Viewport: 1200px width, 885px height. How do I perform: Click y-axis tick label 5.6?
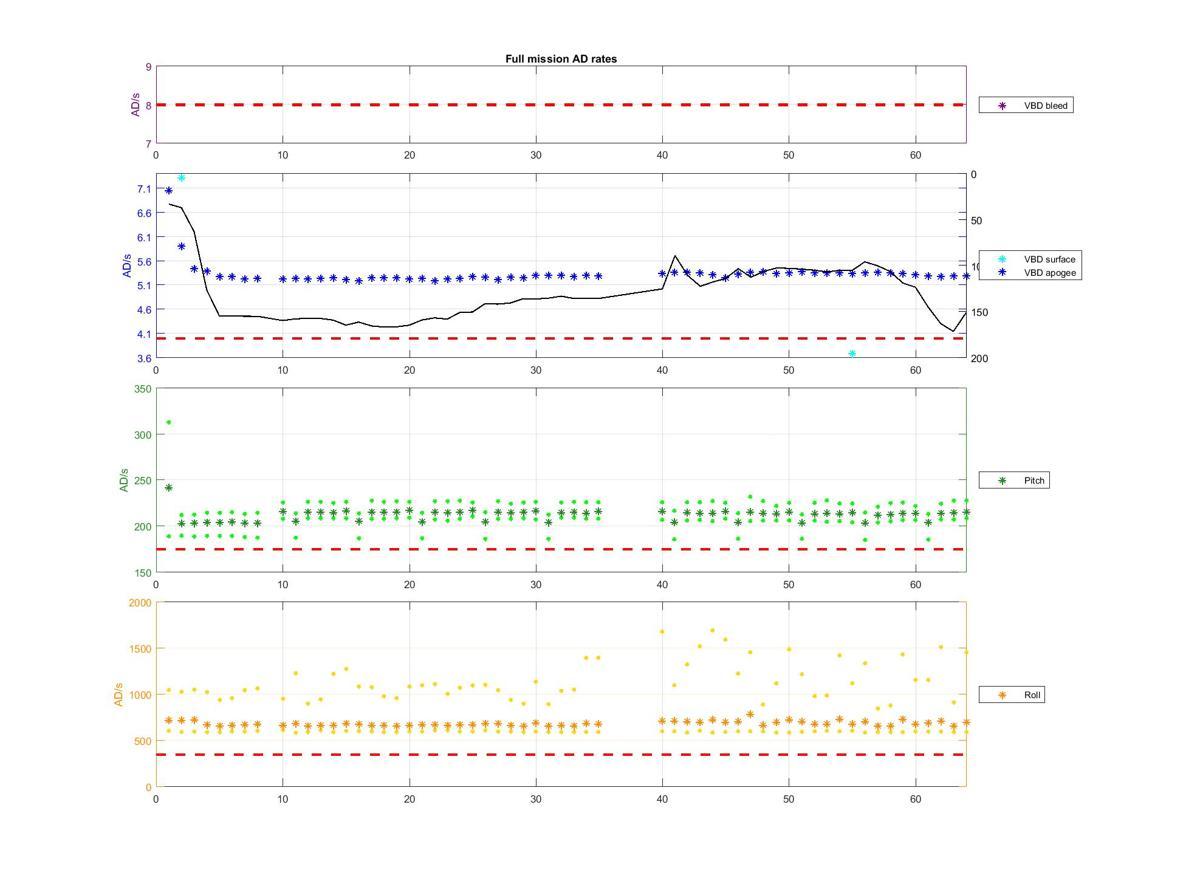(144, 262)
